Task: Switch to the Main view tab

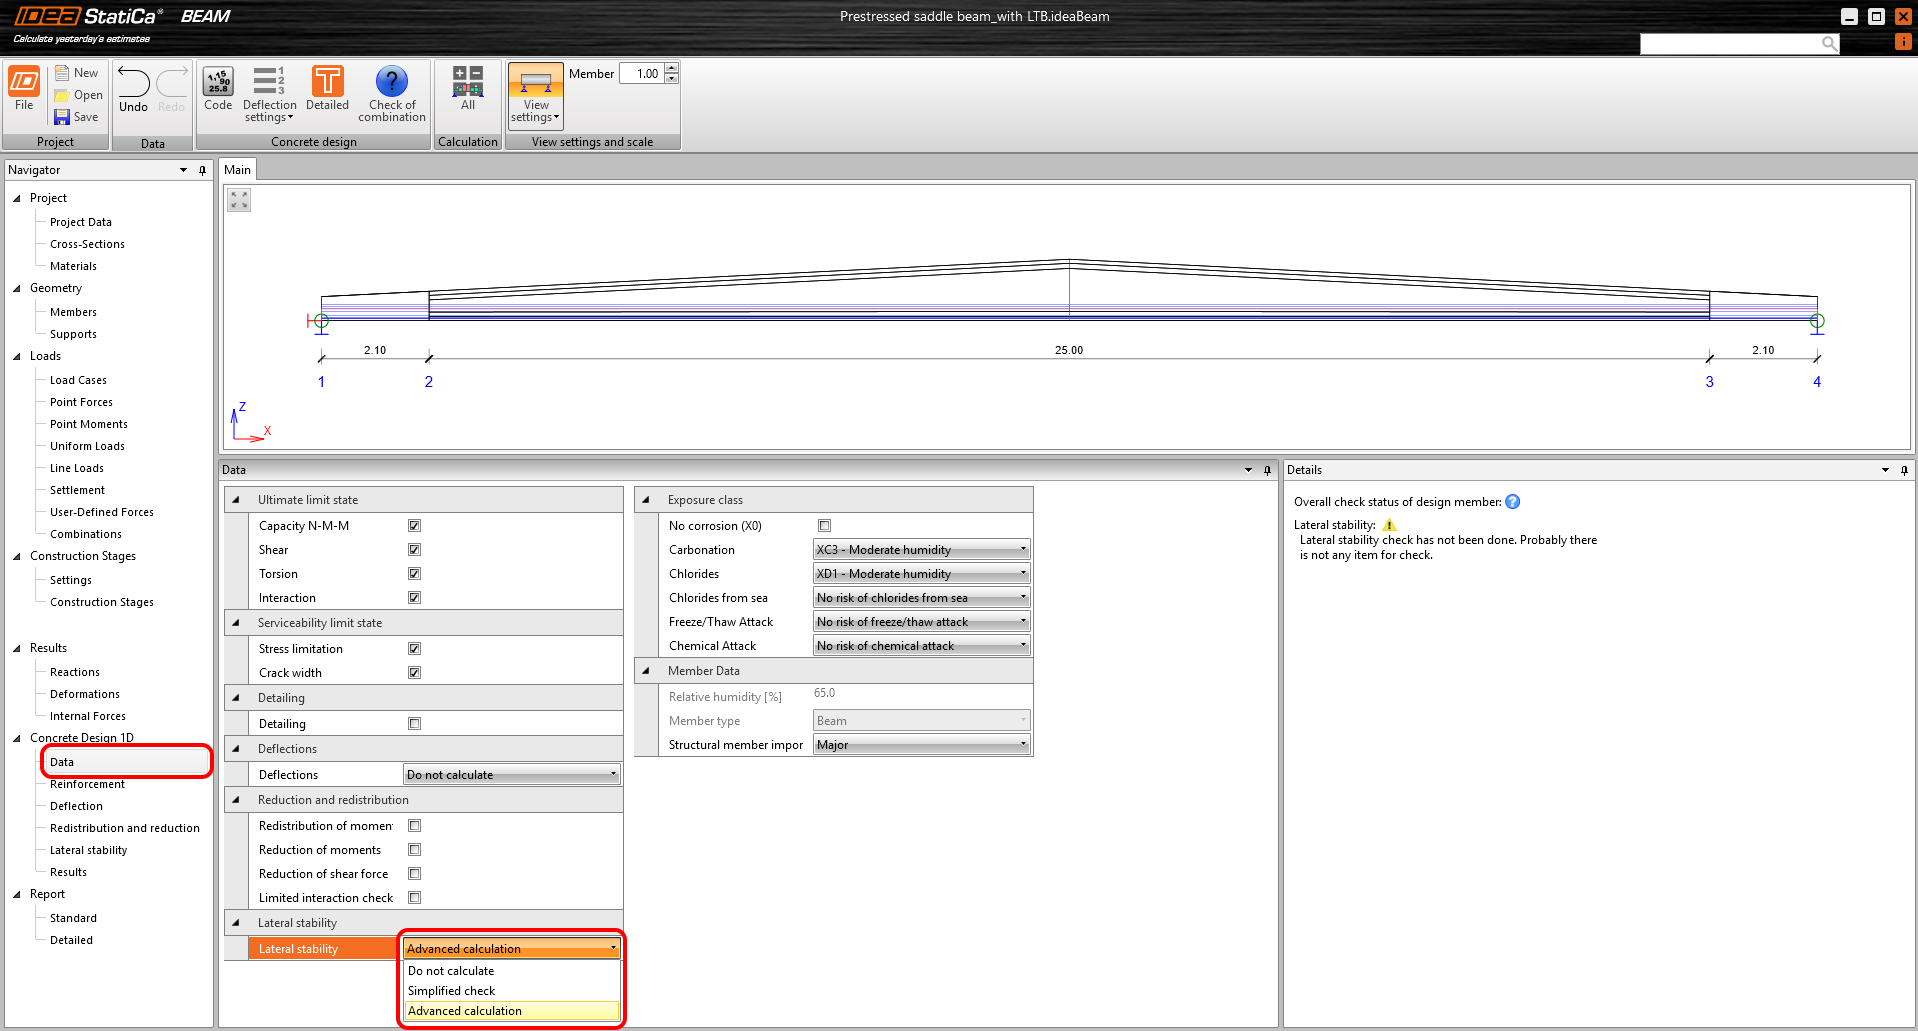Action: point(237,170)
